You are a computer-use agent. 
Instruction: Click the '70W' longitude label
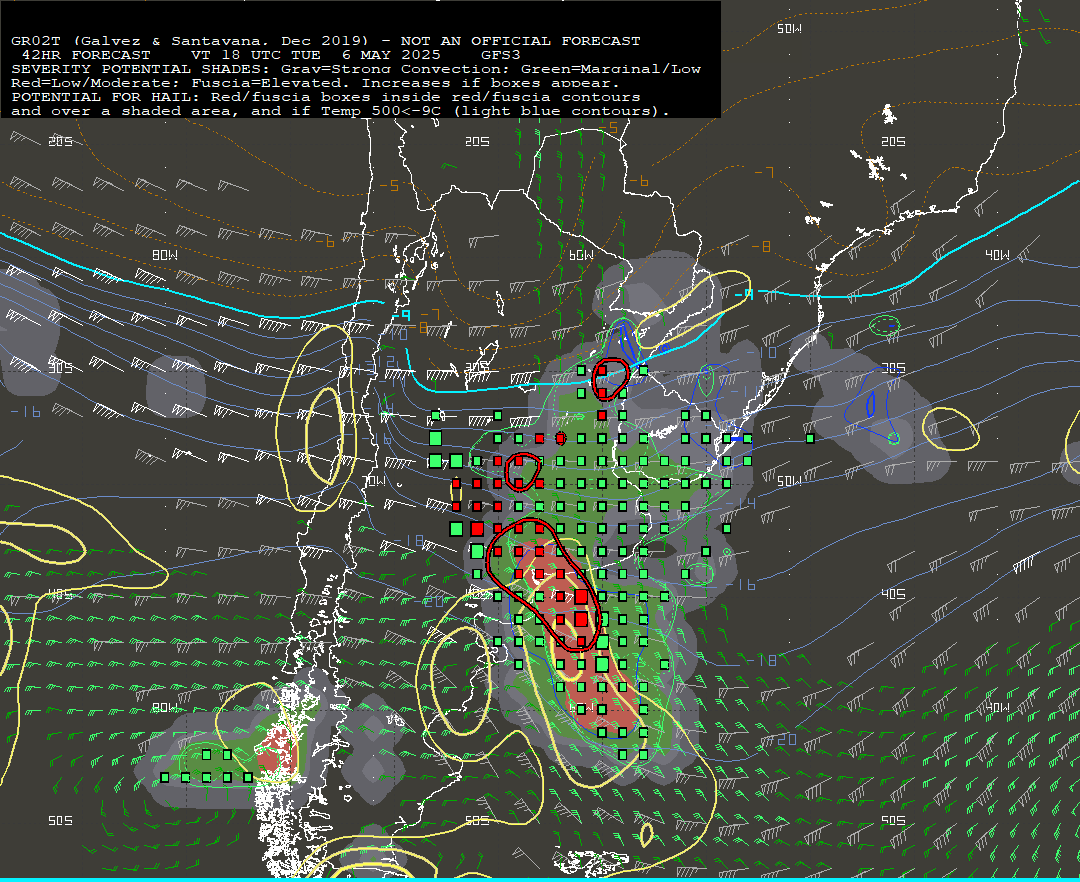point(374,481)
